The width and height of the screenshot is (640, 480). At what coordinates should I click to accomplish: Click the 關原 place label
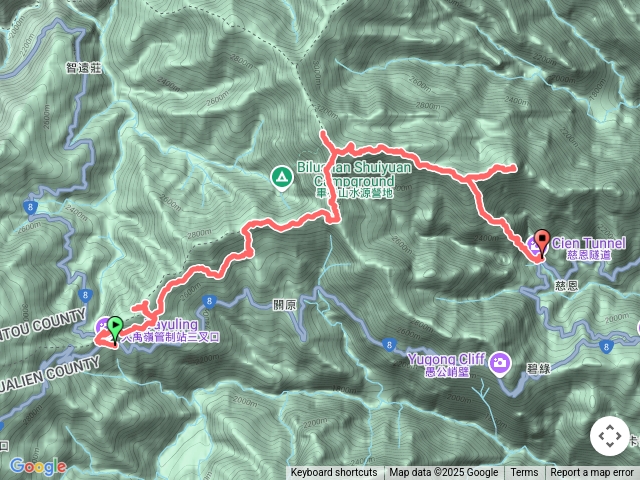coord(284,305)
